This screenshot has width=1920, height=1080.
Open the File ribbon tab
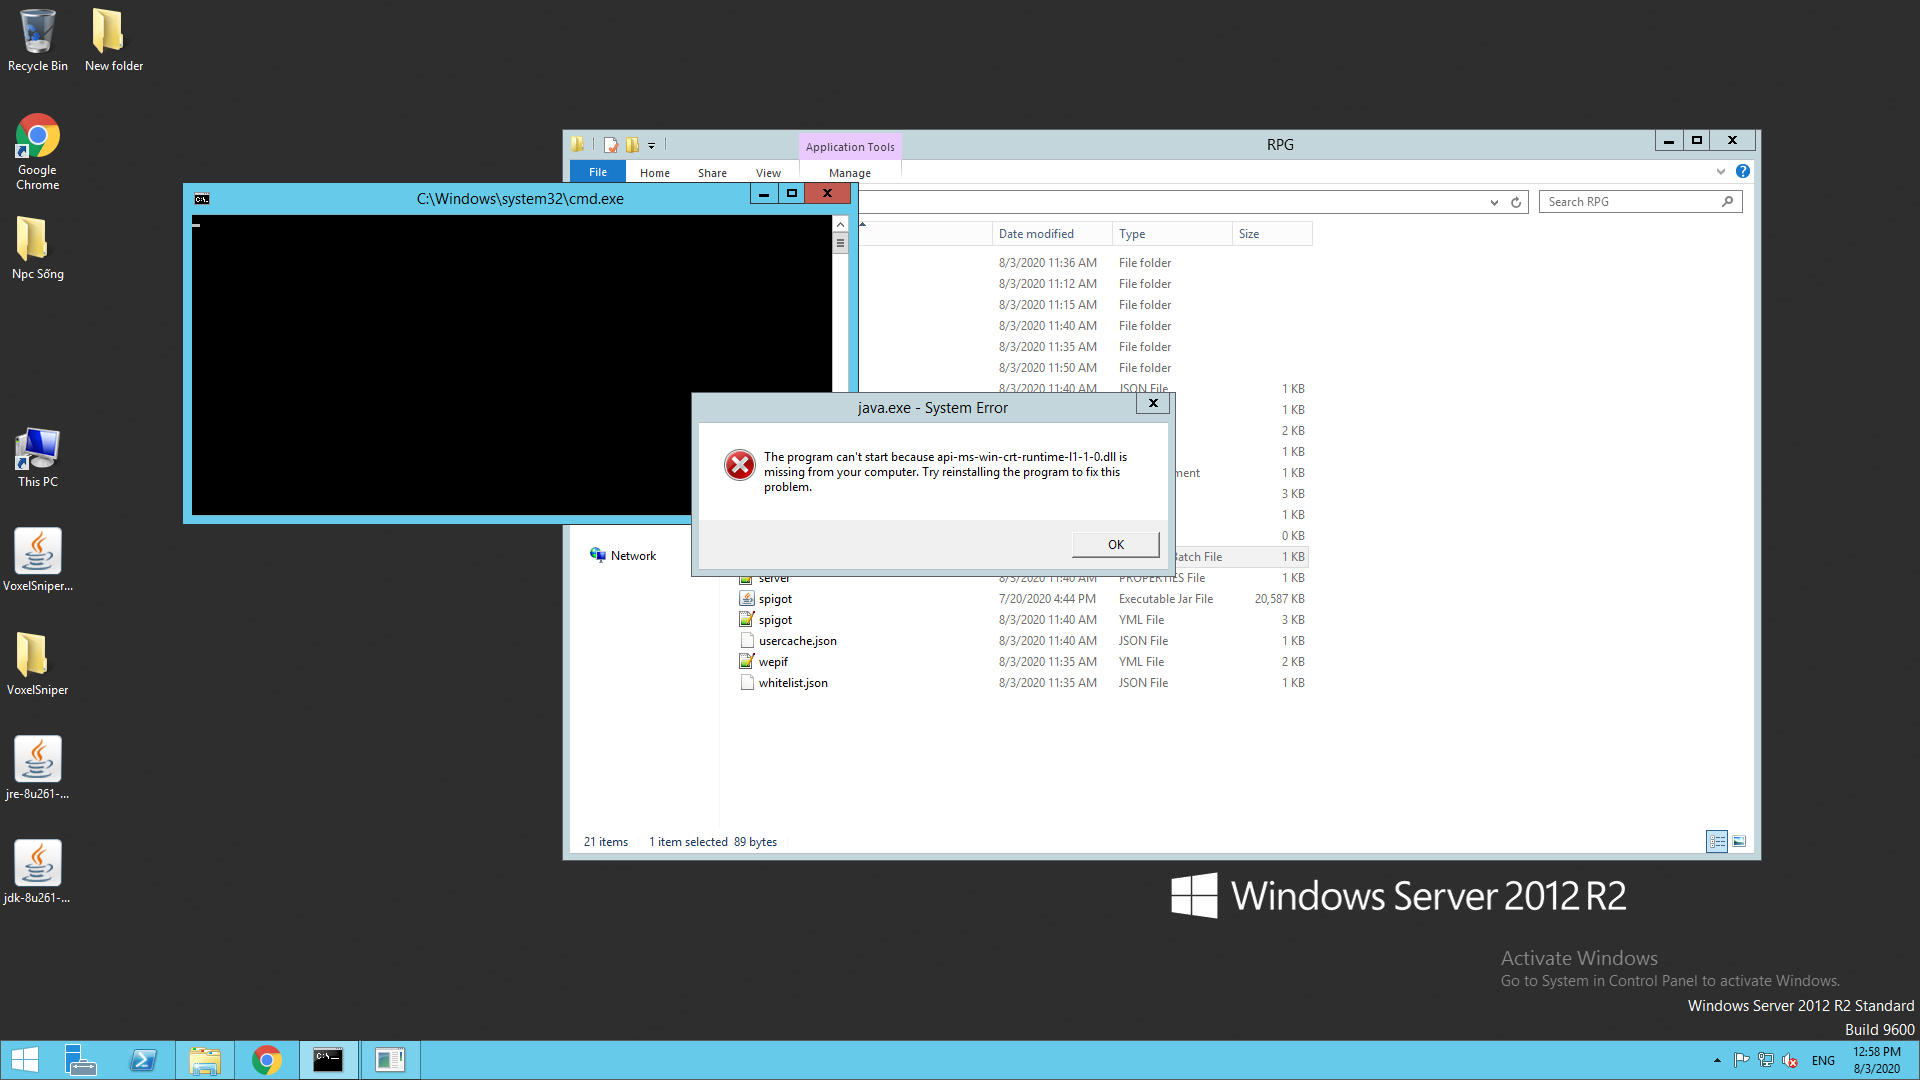tap(597, 172)
